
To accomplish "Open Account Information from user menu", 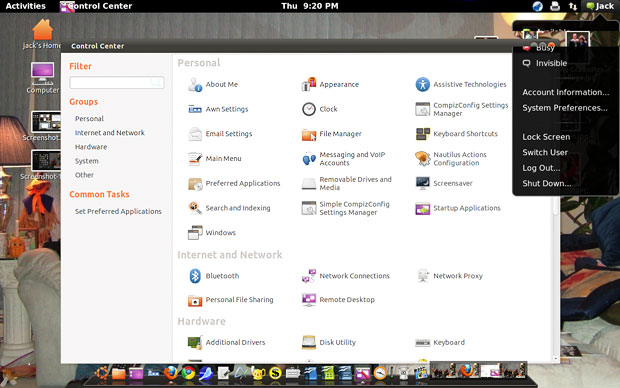I will click(x=565, y=92).
